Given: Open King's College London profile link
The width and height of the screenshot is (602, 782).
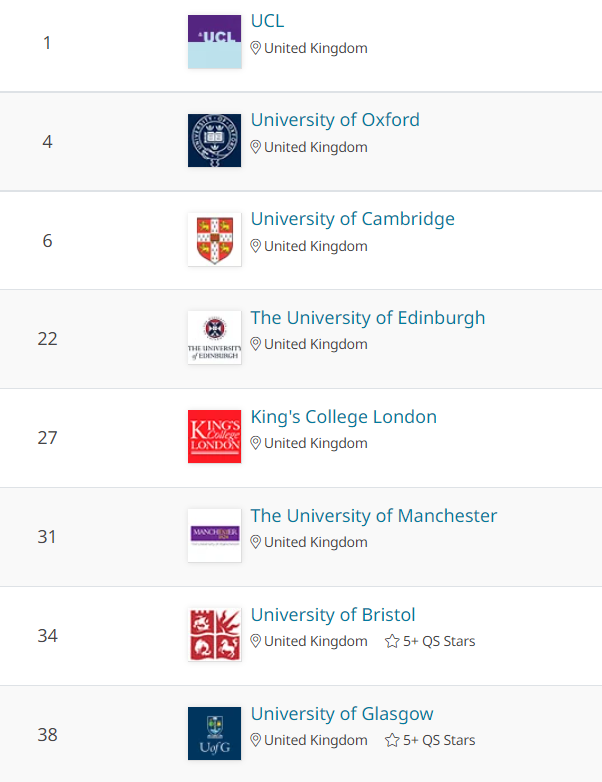Looking at the screenshot, I should 344,417.
